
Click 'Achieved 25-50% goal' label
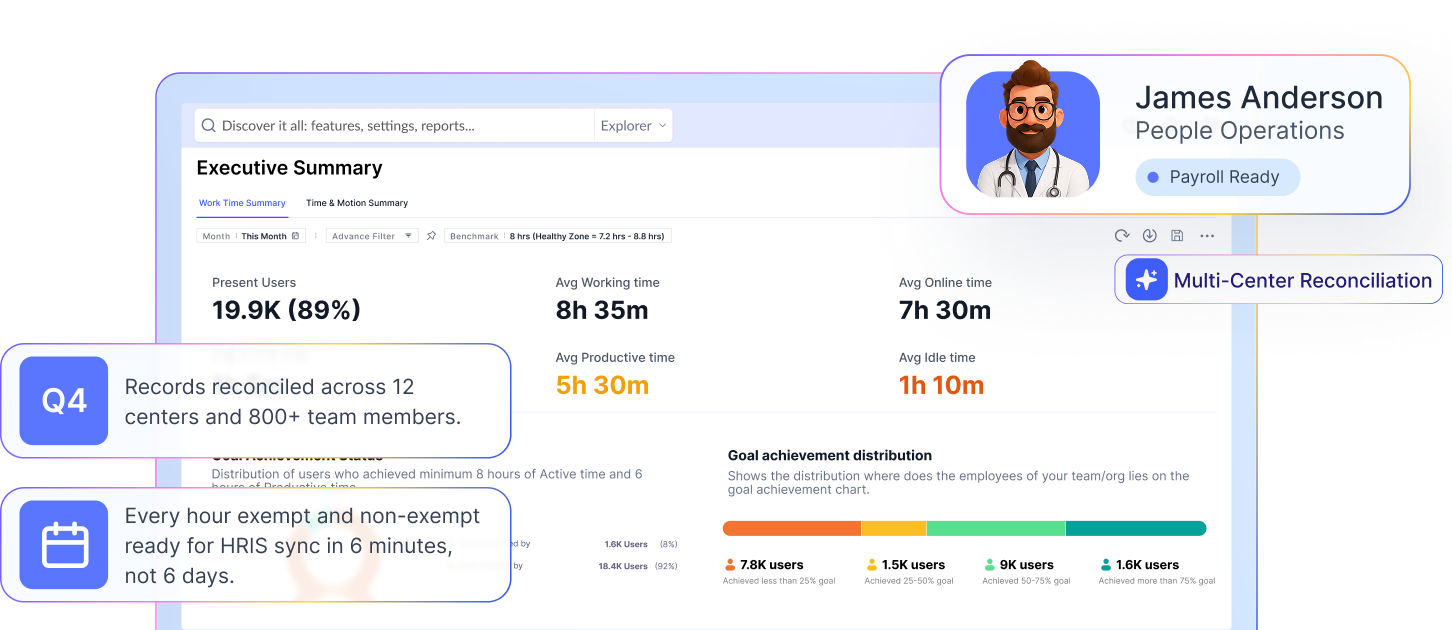(909, 581)
